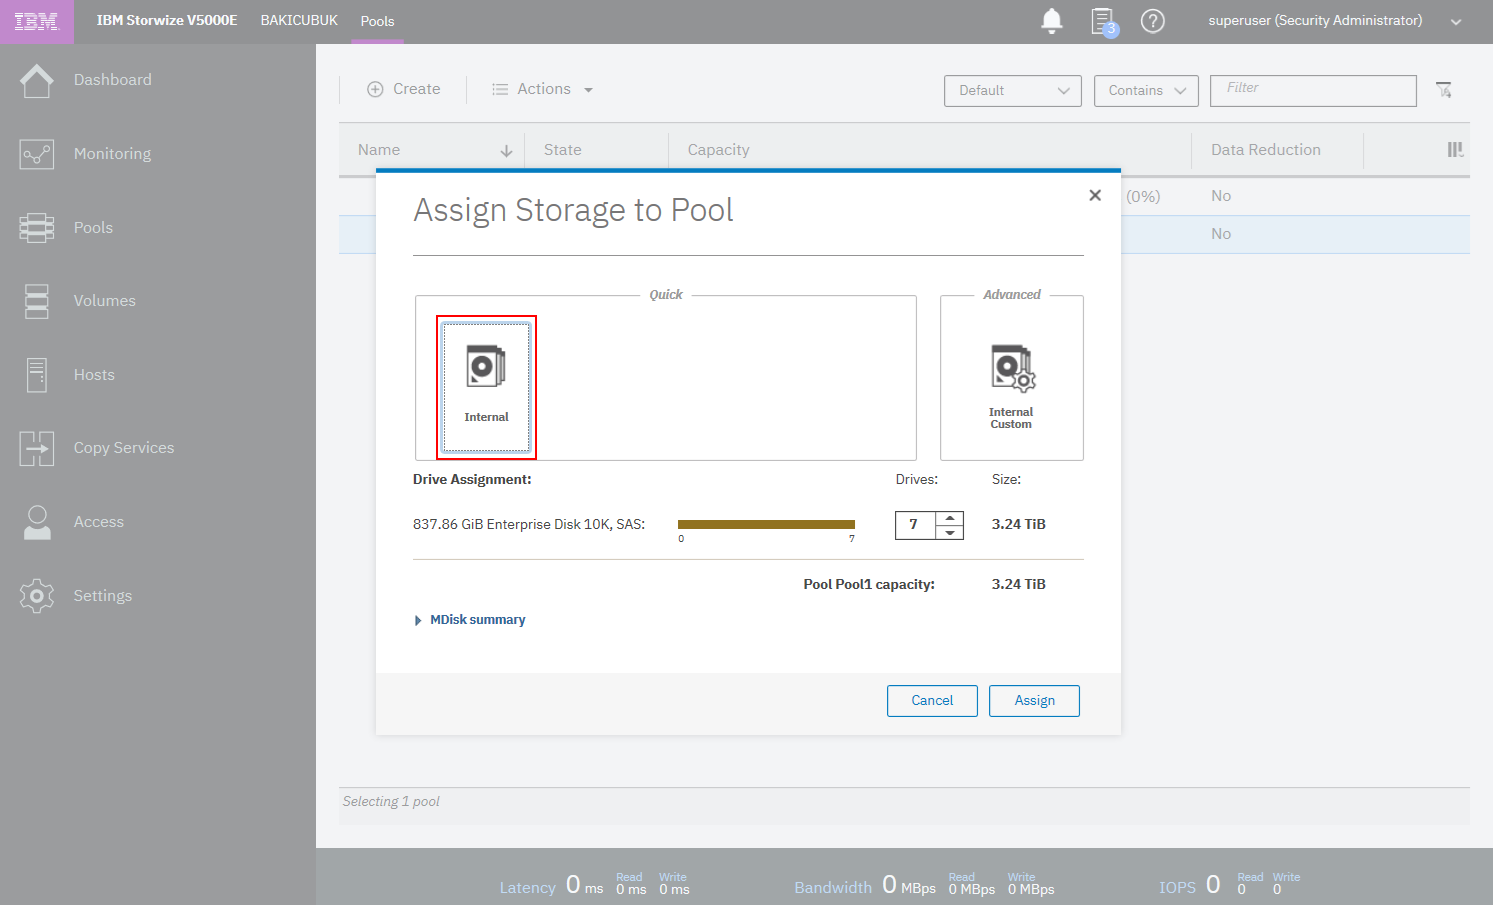Open the Pools breadcrumb tab

coord(377,21)
